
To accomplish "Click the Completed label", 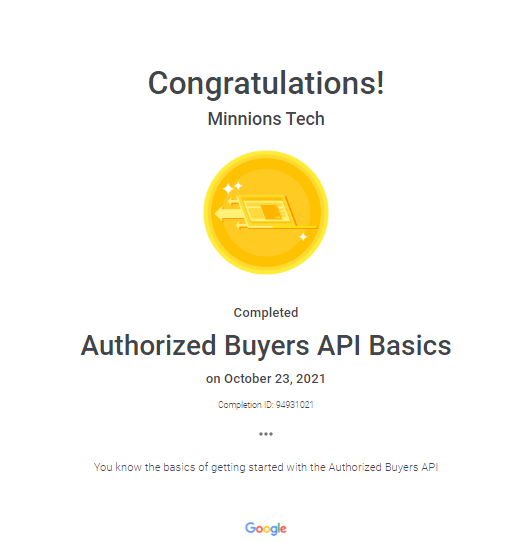I will (x=266, y=312).
